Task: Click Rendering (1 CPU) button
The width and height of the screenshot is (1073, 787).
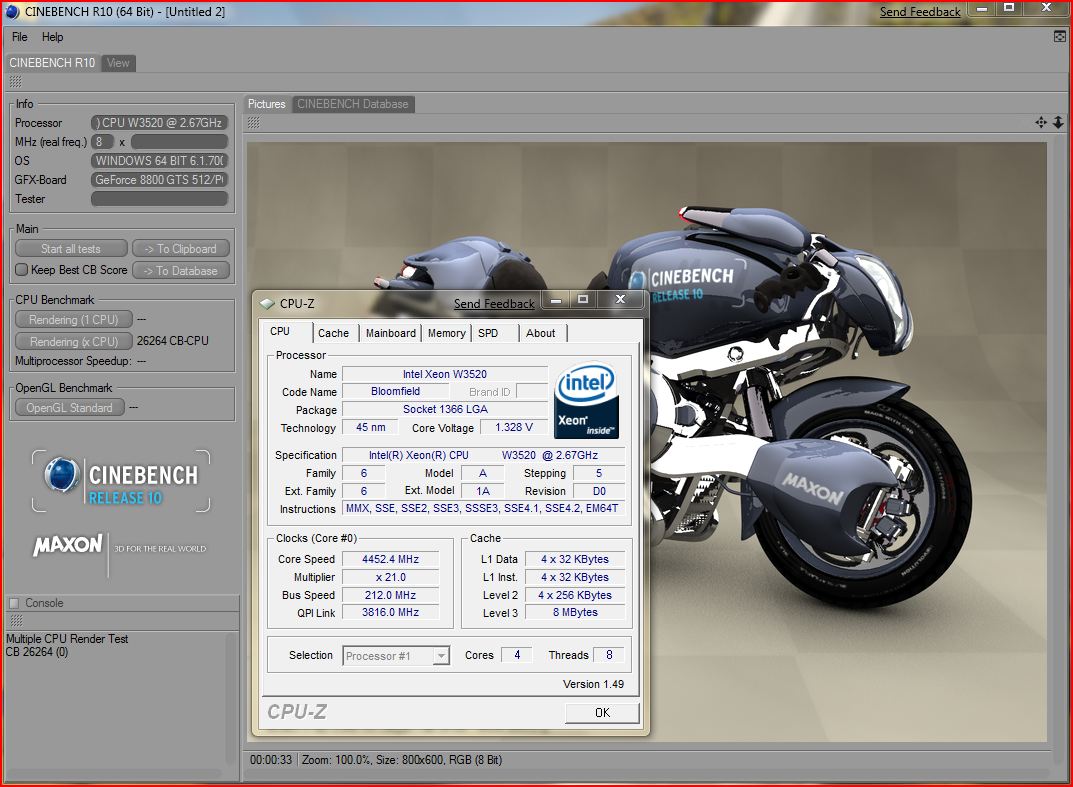Action: (x=74, y=320)
